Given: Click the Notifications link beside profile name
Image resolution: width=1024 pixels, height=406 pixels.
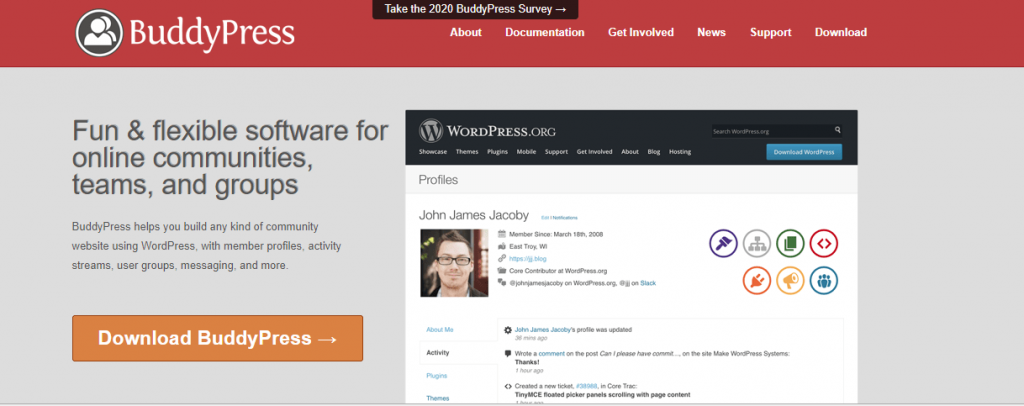Looking at the screenshot, I should 565,217.
